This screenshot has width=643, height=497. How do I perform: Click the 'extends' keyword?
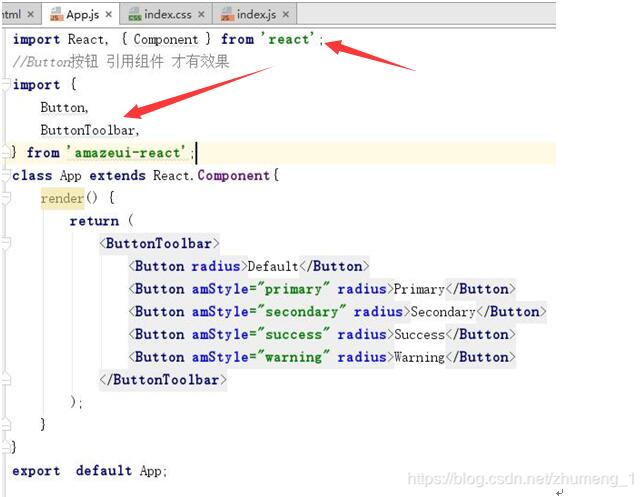117,176
